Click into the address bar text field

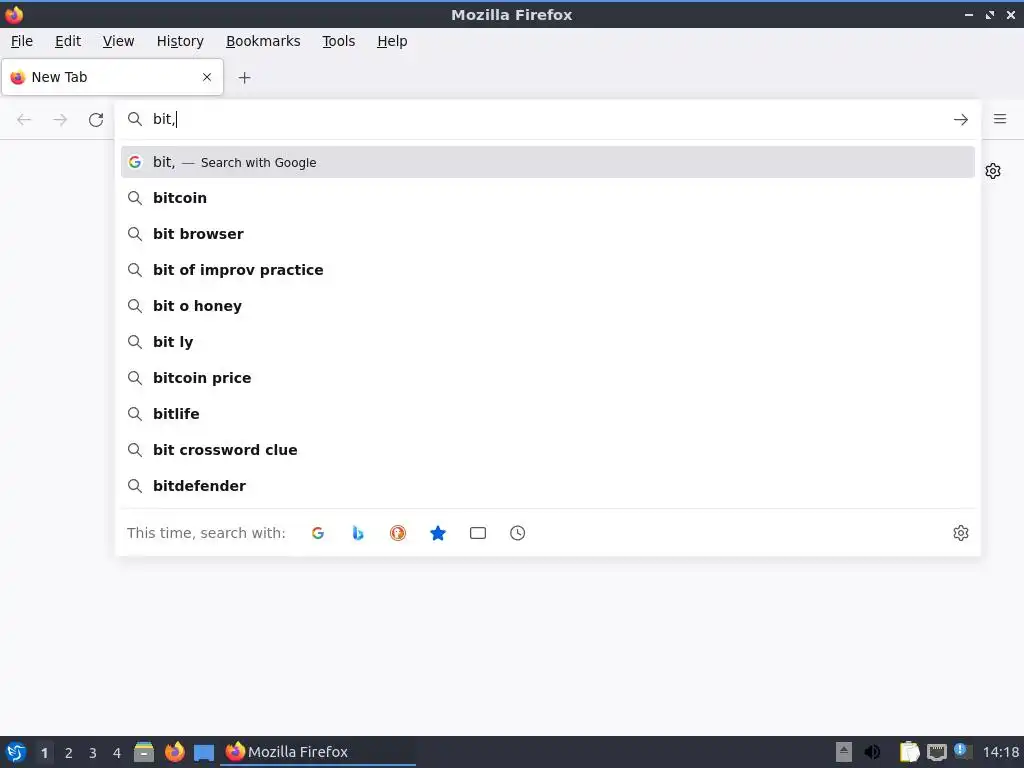click(x=547, y=119)
